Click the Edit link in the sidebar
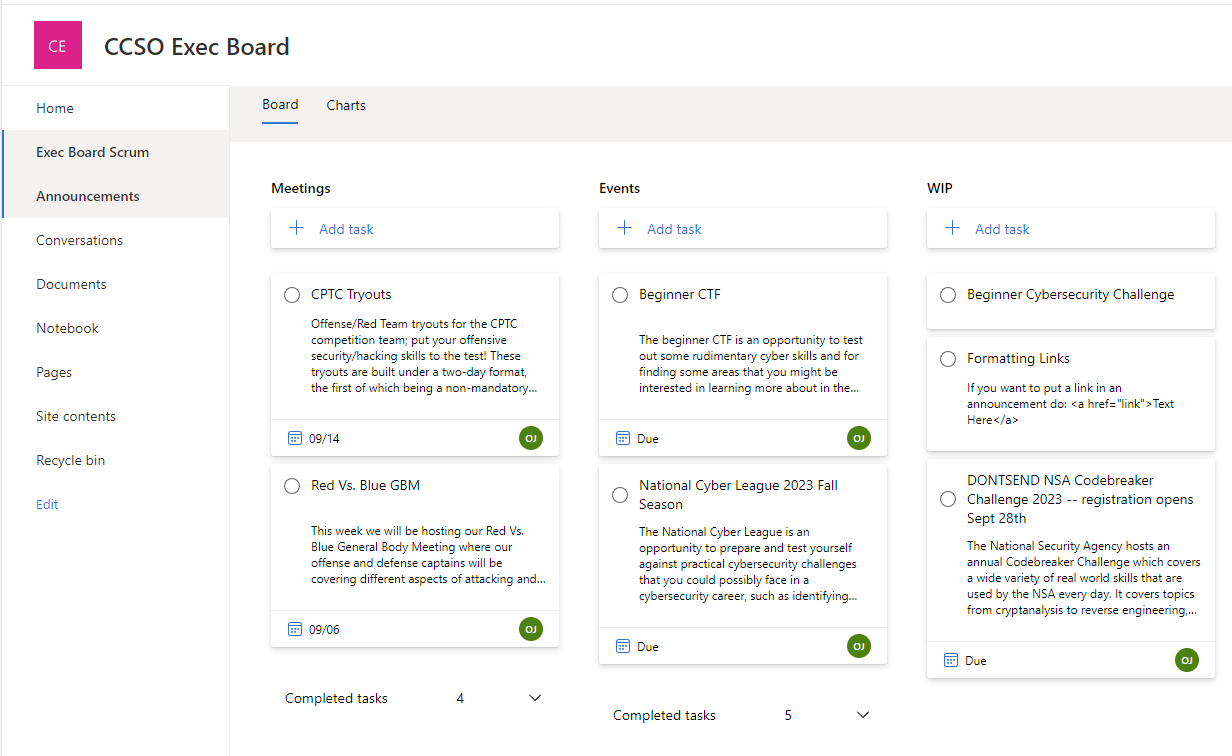Screen dimensions: 1232x756 pyautogui.click(x=46, y=504)
